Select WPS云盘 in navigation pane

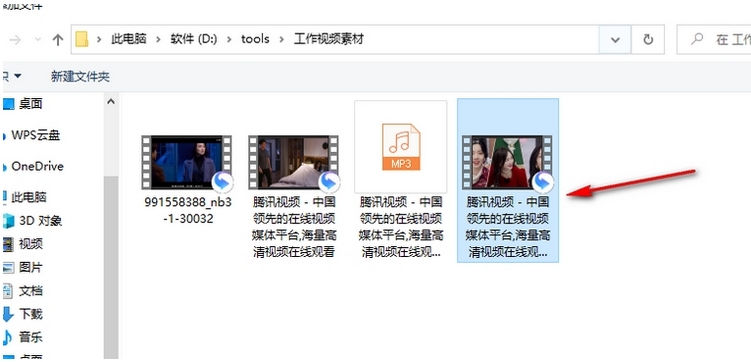(36, 136)
